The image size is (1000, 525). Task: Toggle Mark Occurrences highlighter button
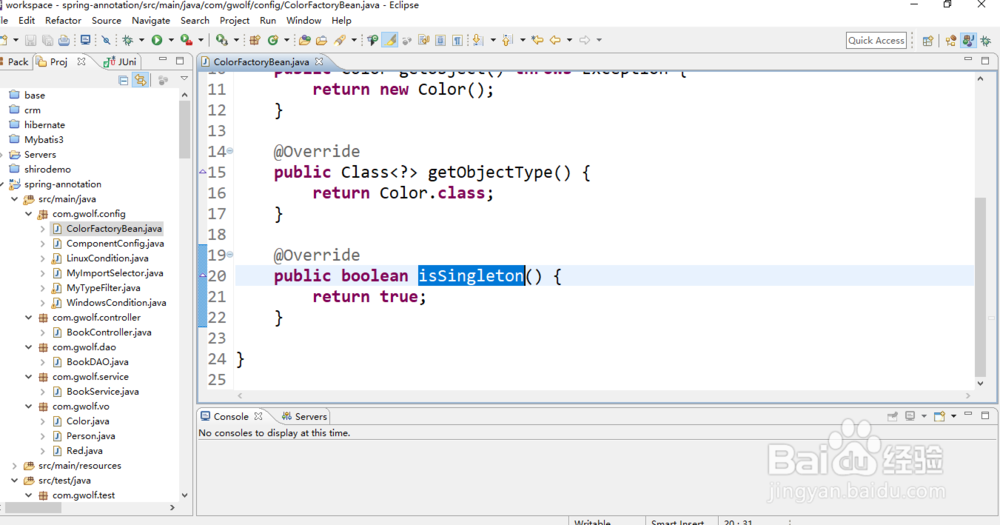390,40
